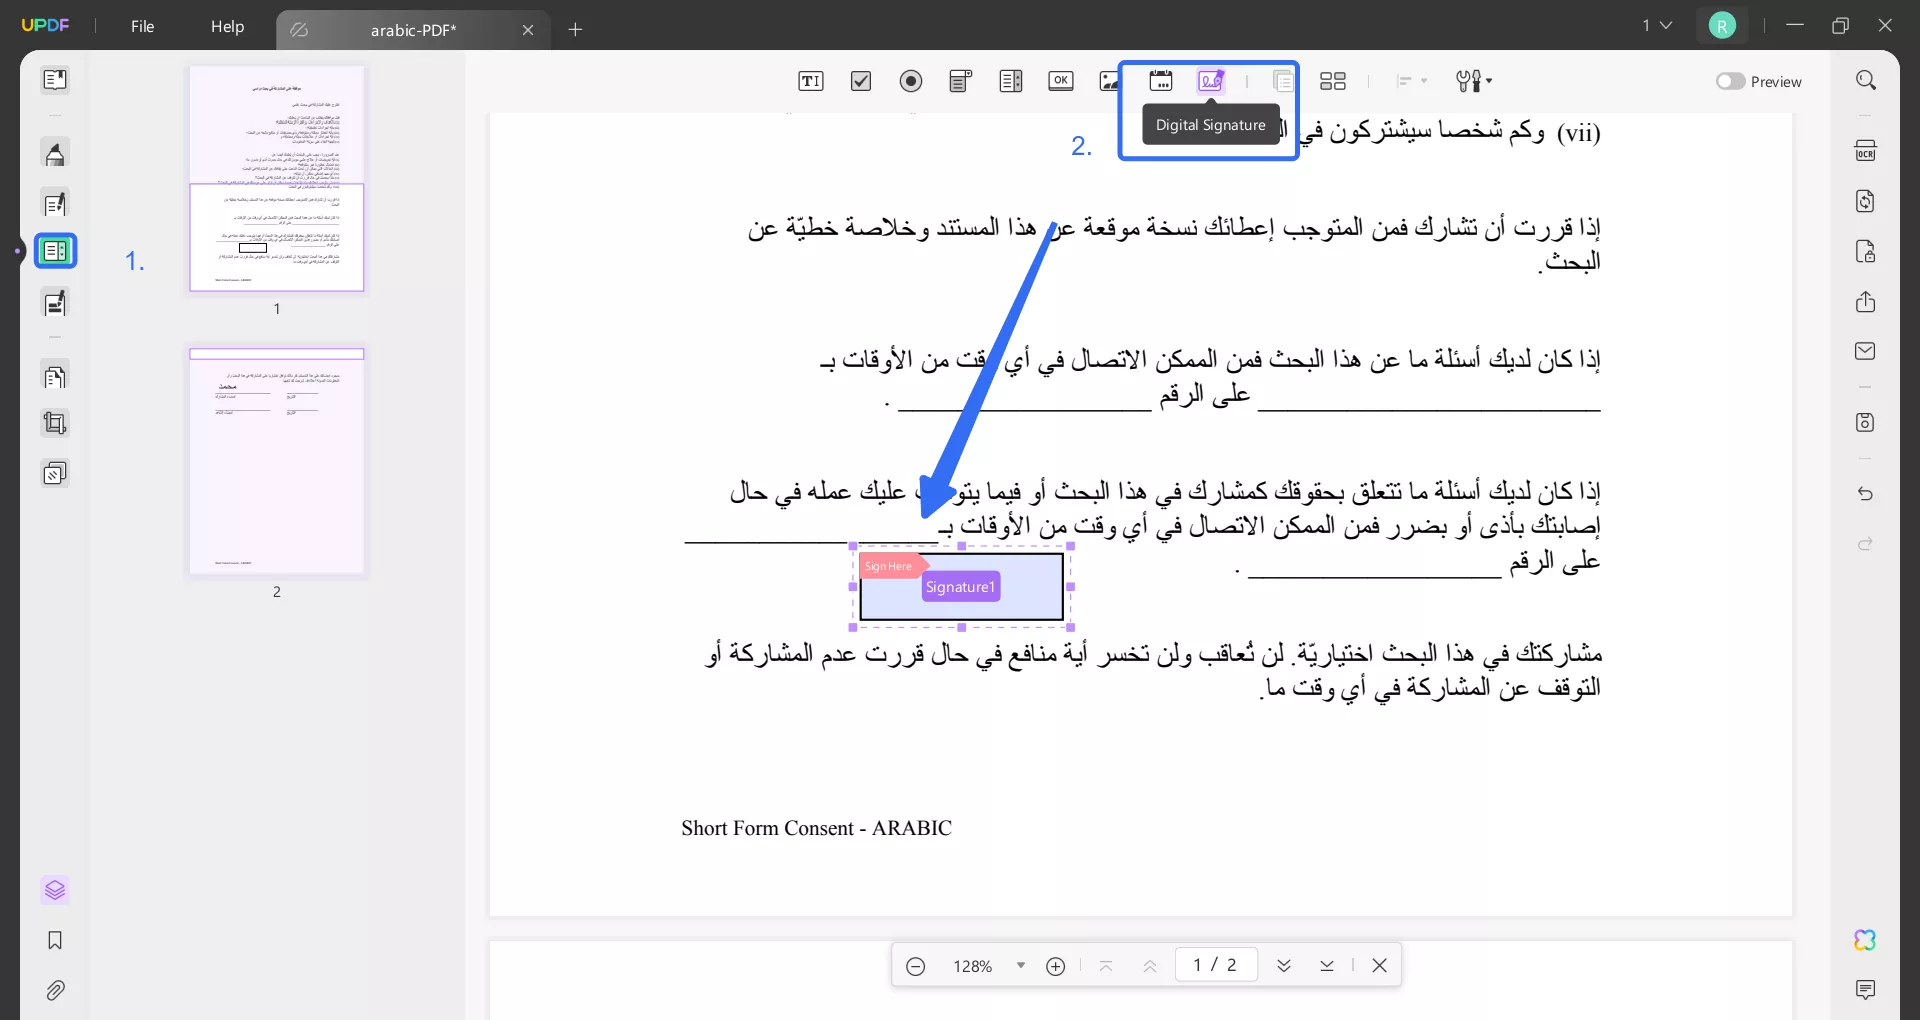This screenshot has height=1020, width=1920.
Task: Open the OCR tool in the right sidebar
Action: coord(1866,150)
